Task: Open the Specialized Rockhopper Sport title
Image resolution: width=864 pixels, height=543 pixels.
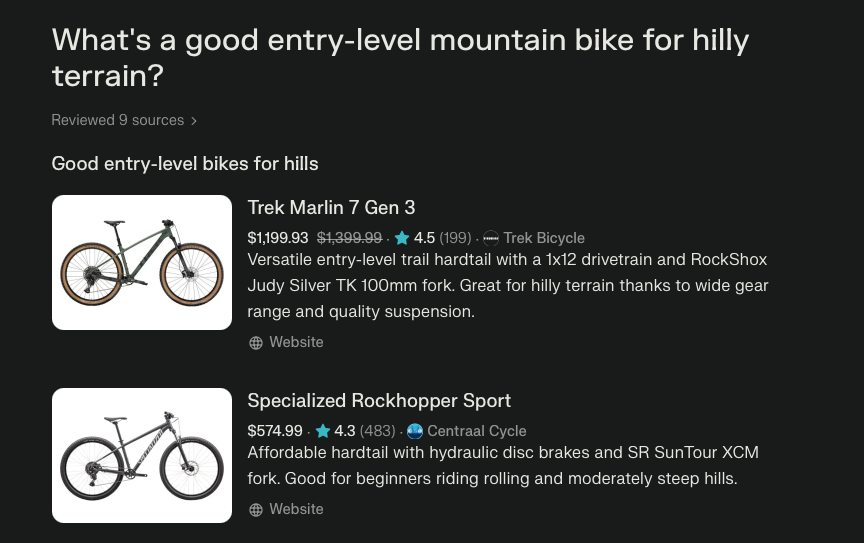Action: [x=379, y=401]
